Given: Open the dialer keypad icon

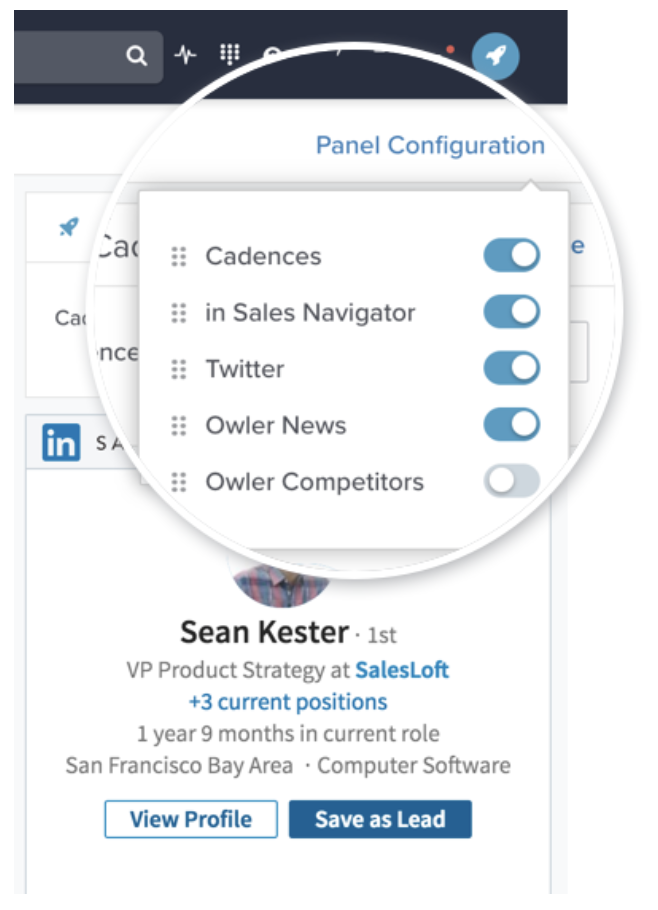Looking at the screenshot, I should point(230,54).
